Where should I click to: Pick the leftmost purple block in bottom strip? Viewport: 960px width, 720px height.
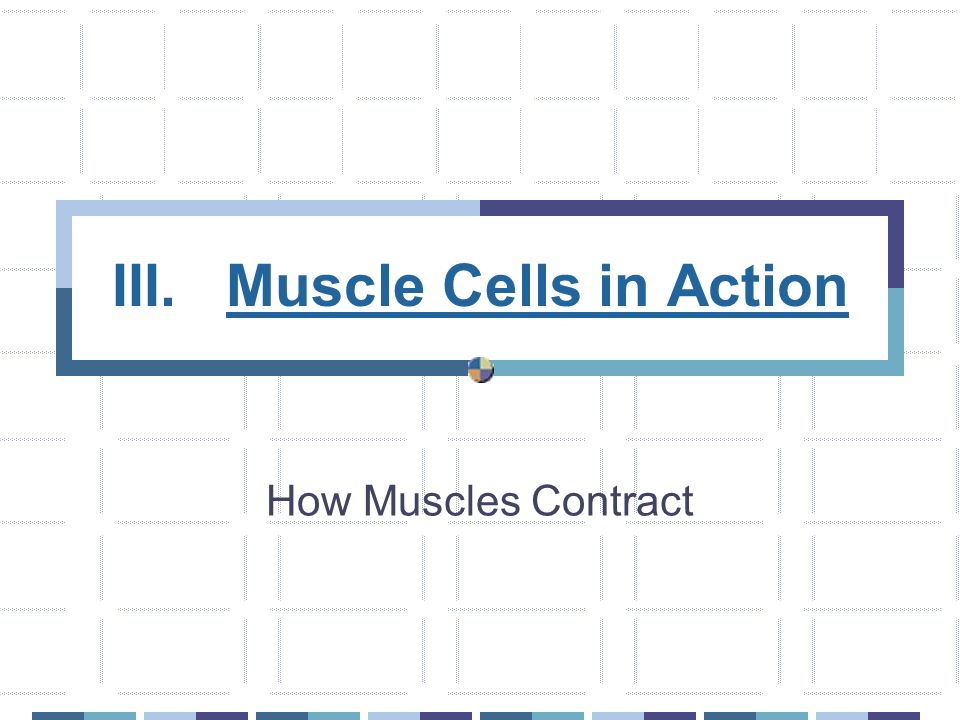point(222,716)
